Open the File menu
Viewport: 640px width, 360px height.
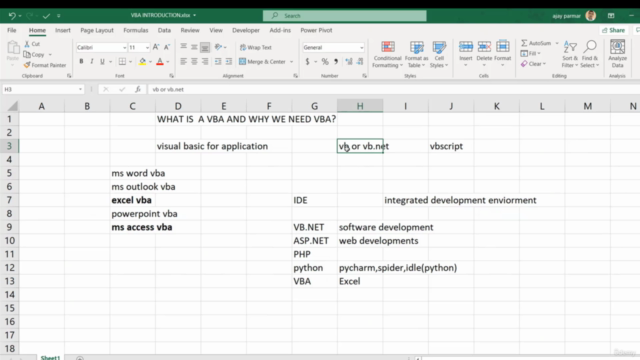point(12,30)
